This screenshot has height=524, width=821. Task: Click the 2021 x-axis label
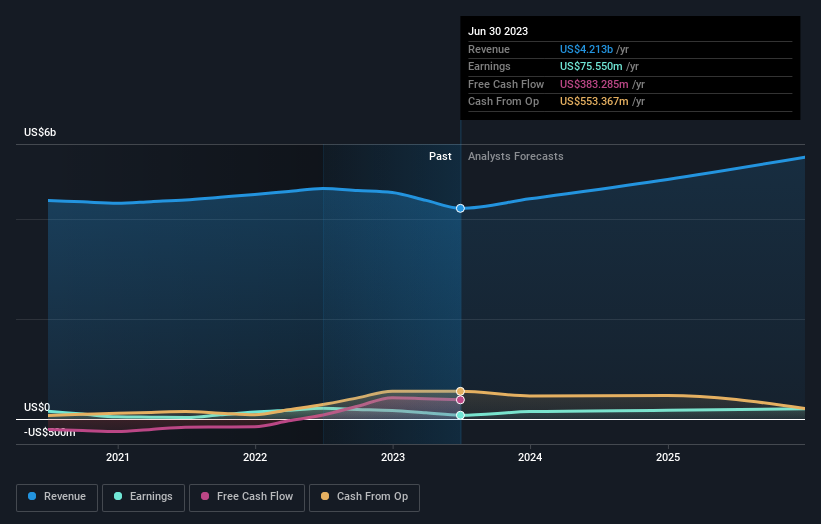coord(118,458)
